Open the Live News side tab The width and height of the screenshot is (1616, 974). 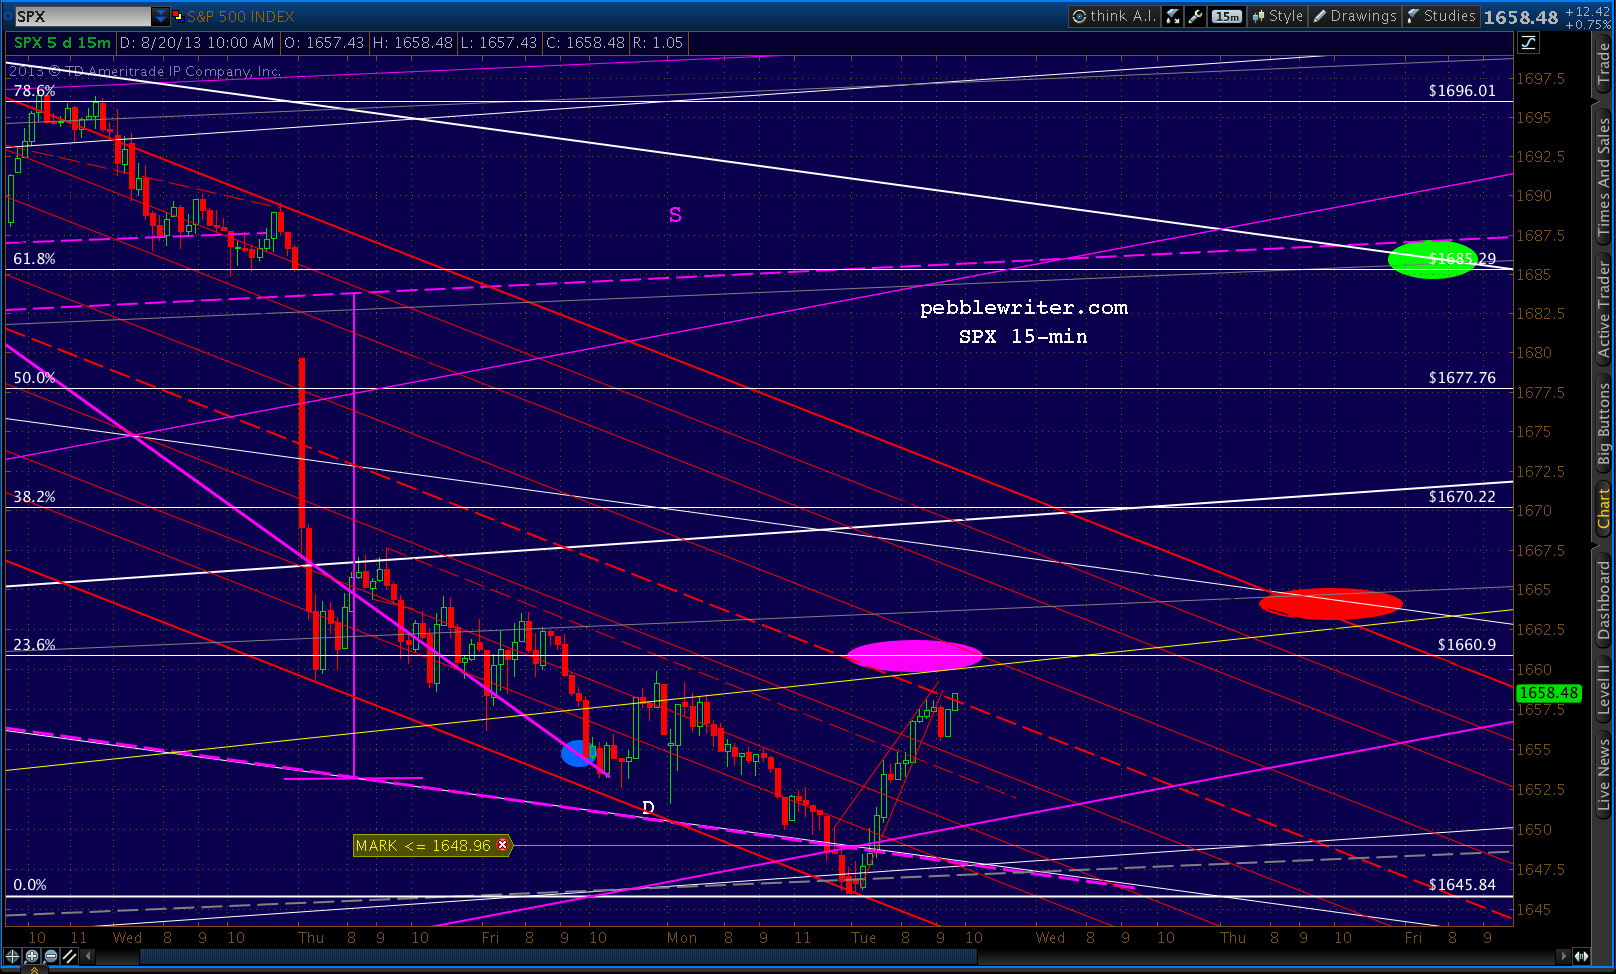[x=1604, y=774]
